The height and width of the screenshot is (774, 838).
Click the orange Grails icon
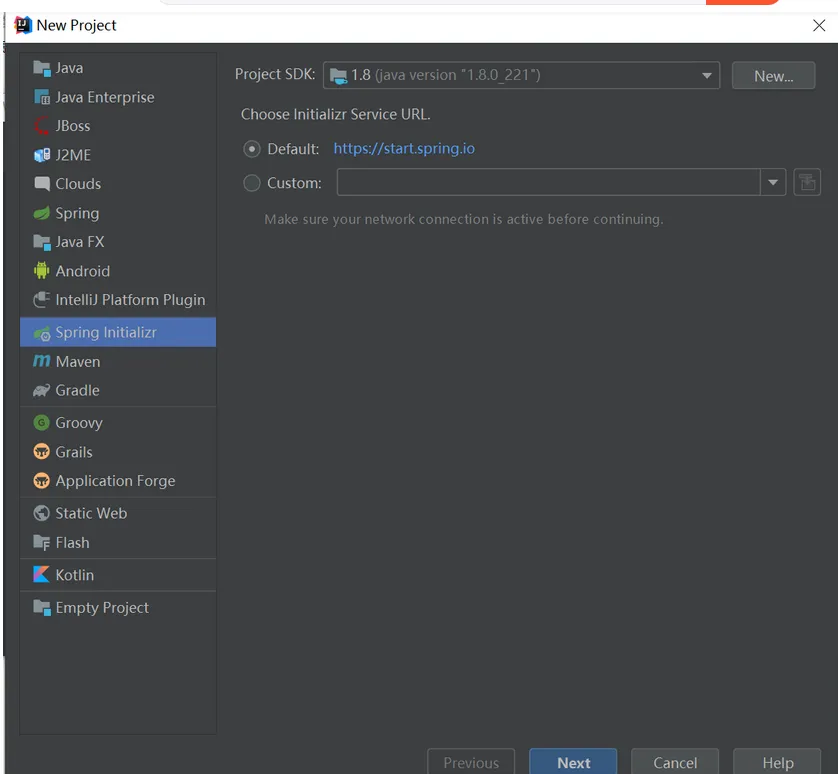click(x=42, y=452)
